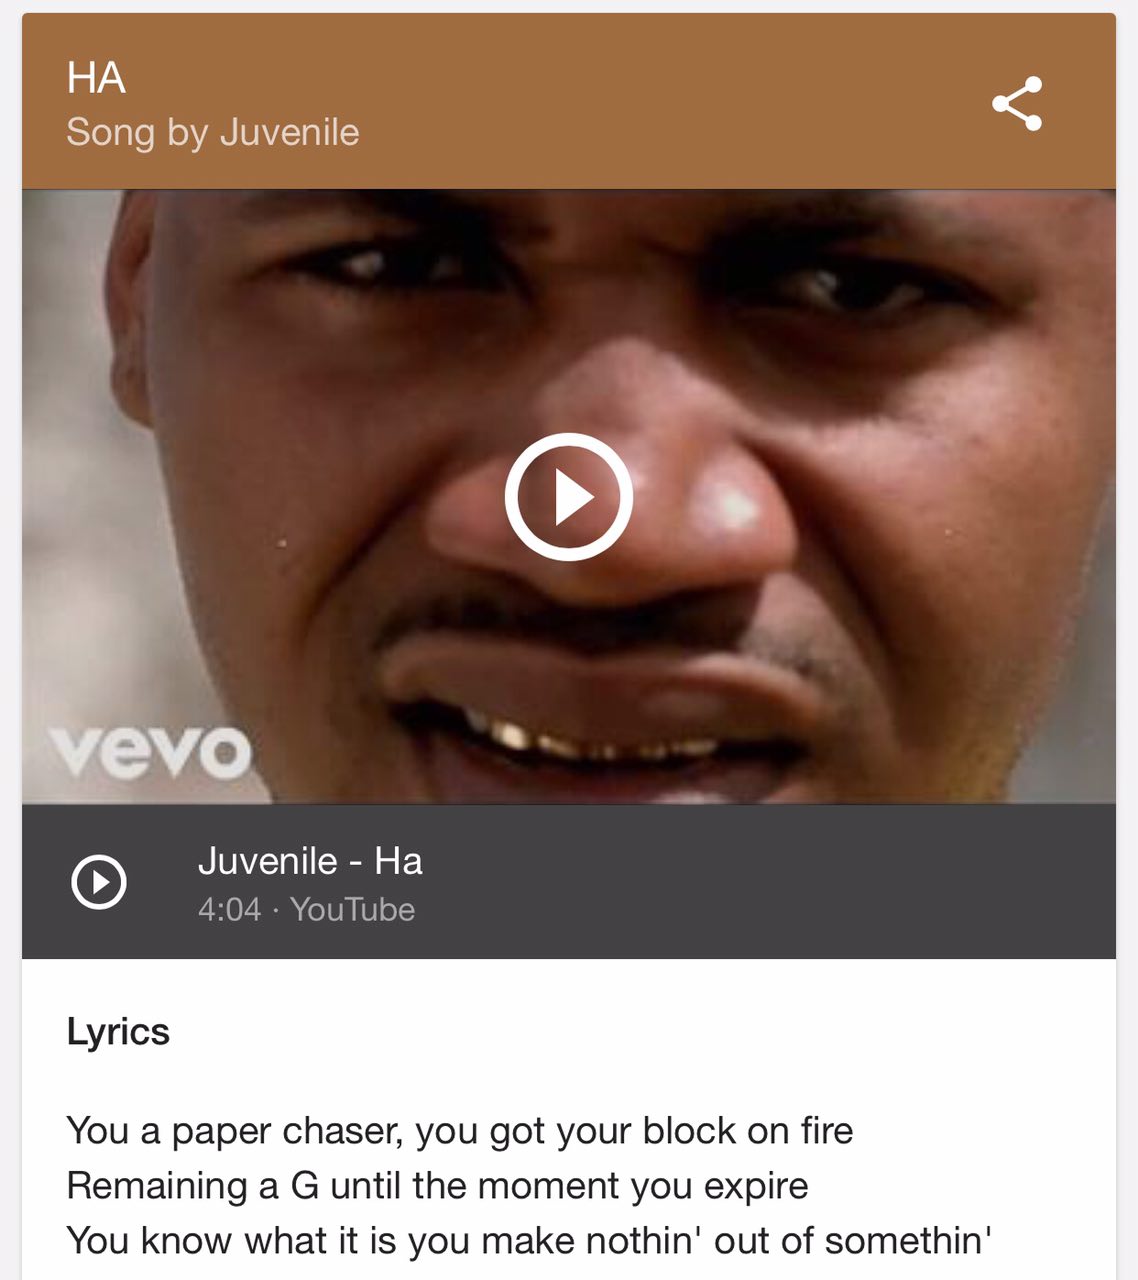Click the word Ha in the video title
This screenshot has height=1280, width=1138.
point(398,861)
